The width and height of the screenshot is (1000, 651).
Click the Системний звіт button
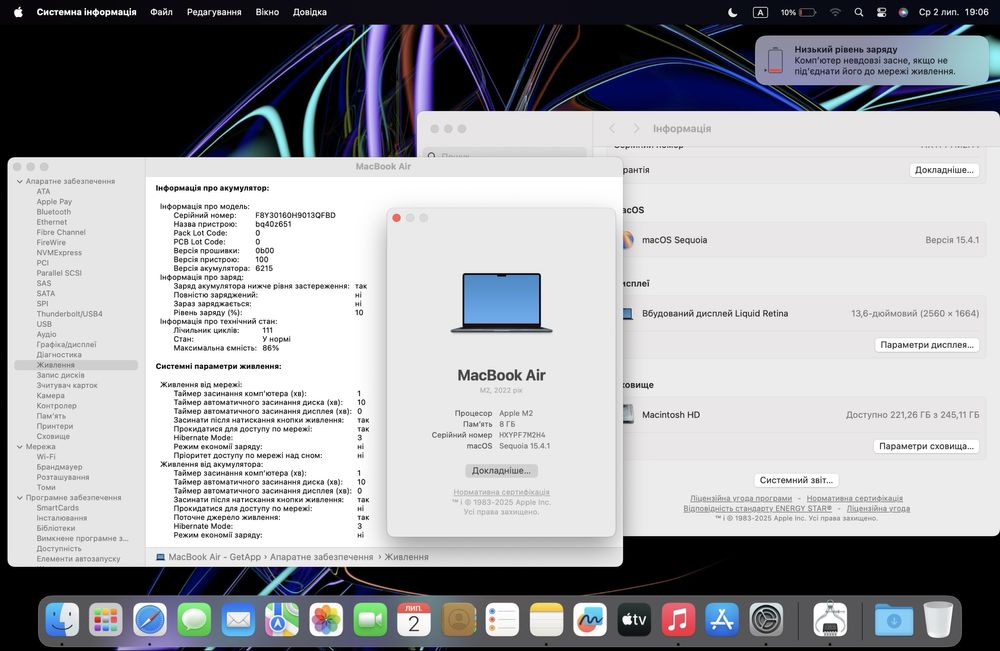796,479
